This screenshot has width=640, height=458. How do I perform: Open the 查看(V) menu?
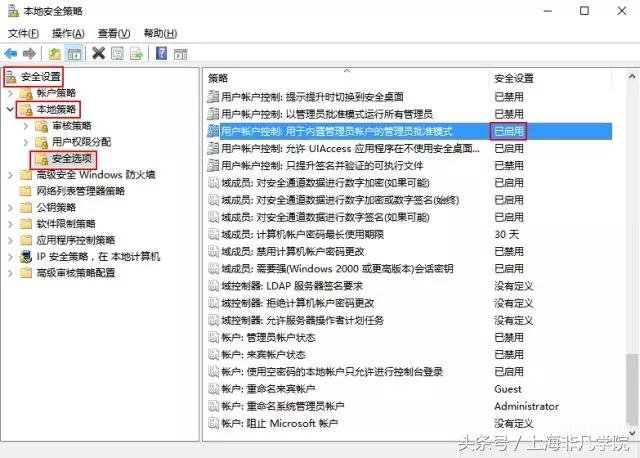(x=114, y=33)
